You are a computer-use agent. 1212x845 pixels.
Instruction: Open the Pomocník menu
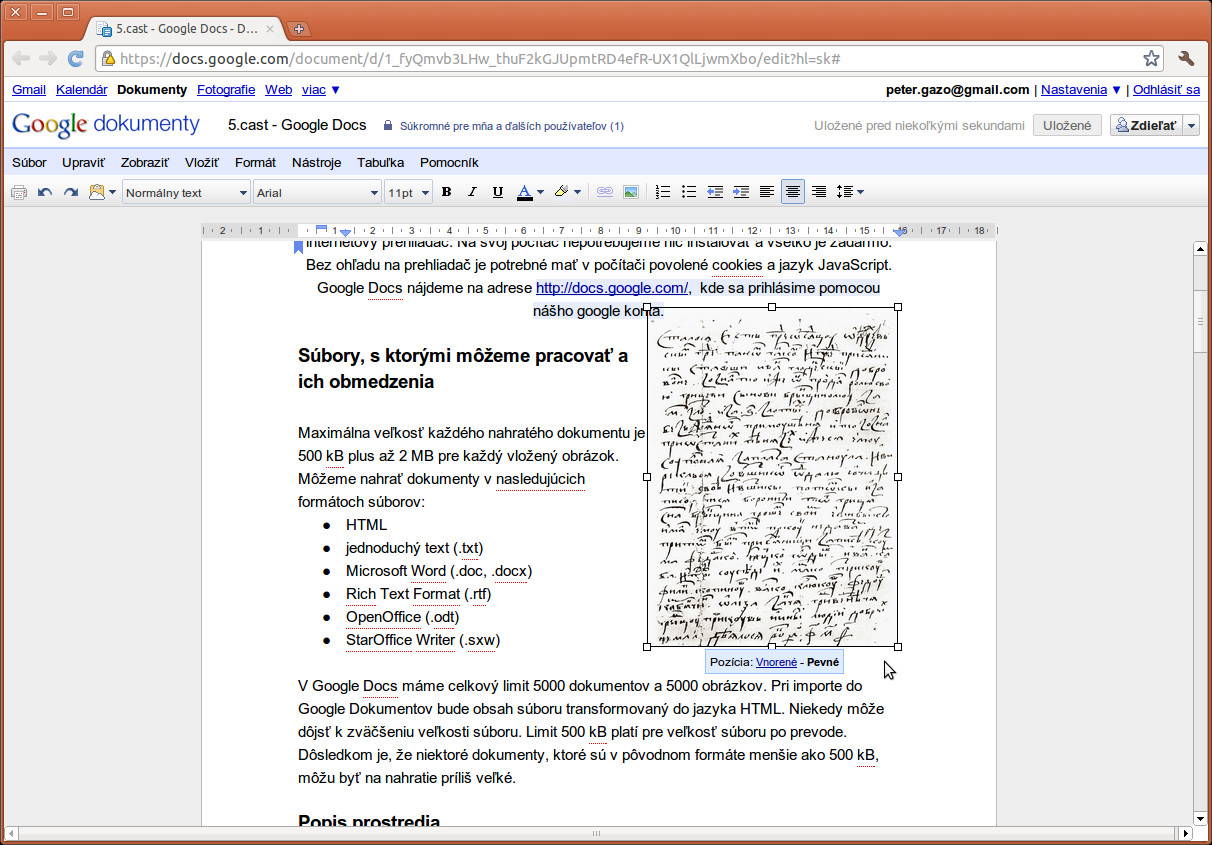point(449,162)
